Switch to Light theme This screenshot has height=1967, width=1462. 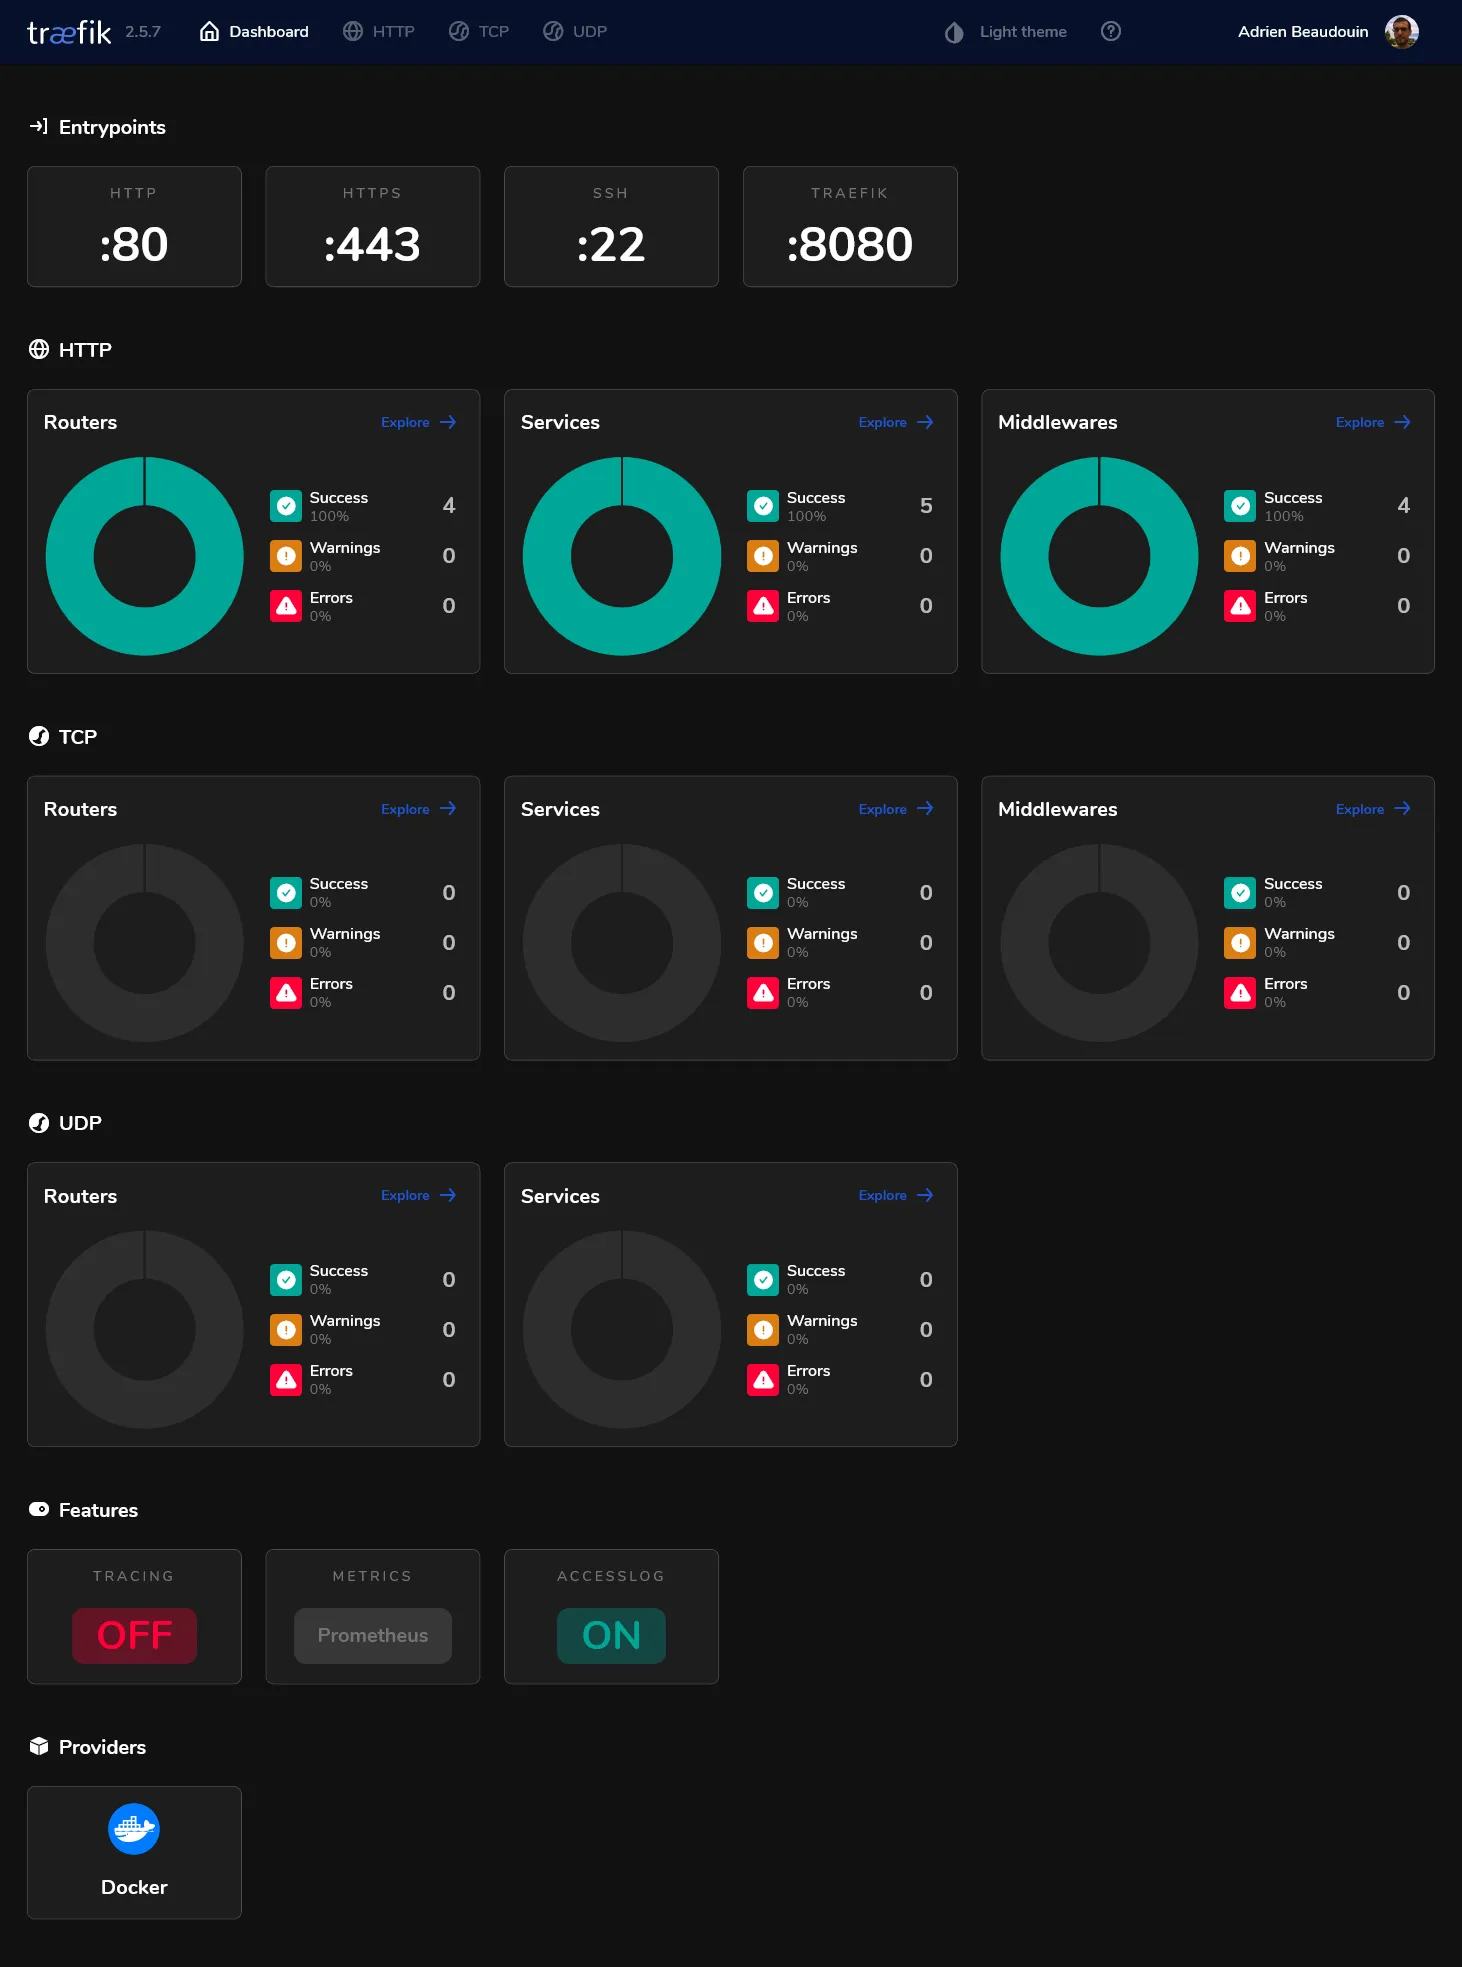coord(1006,32)
